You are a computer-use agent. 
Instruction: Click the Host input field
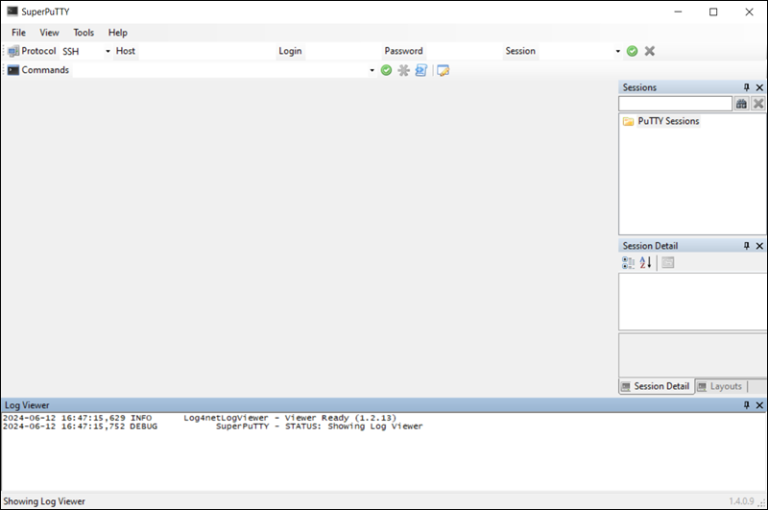click(205, 51)
